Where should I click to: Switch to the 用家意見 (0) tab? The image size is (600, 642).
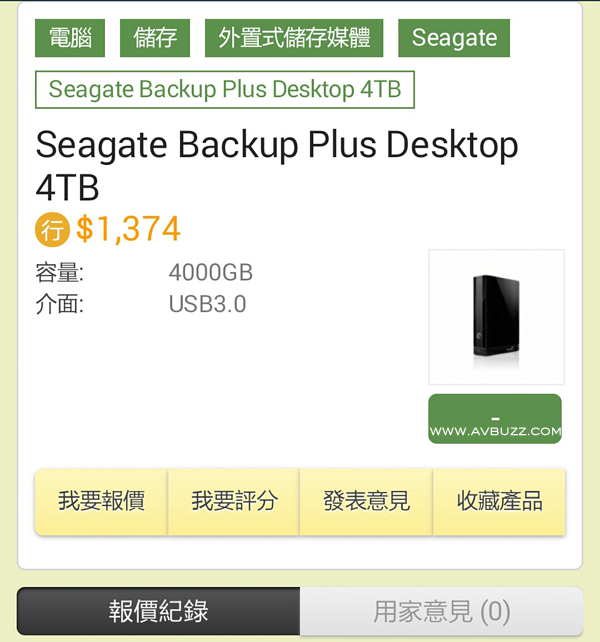(442, 611)
